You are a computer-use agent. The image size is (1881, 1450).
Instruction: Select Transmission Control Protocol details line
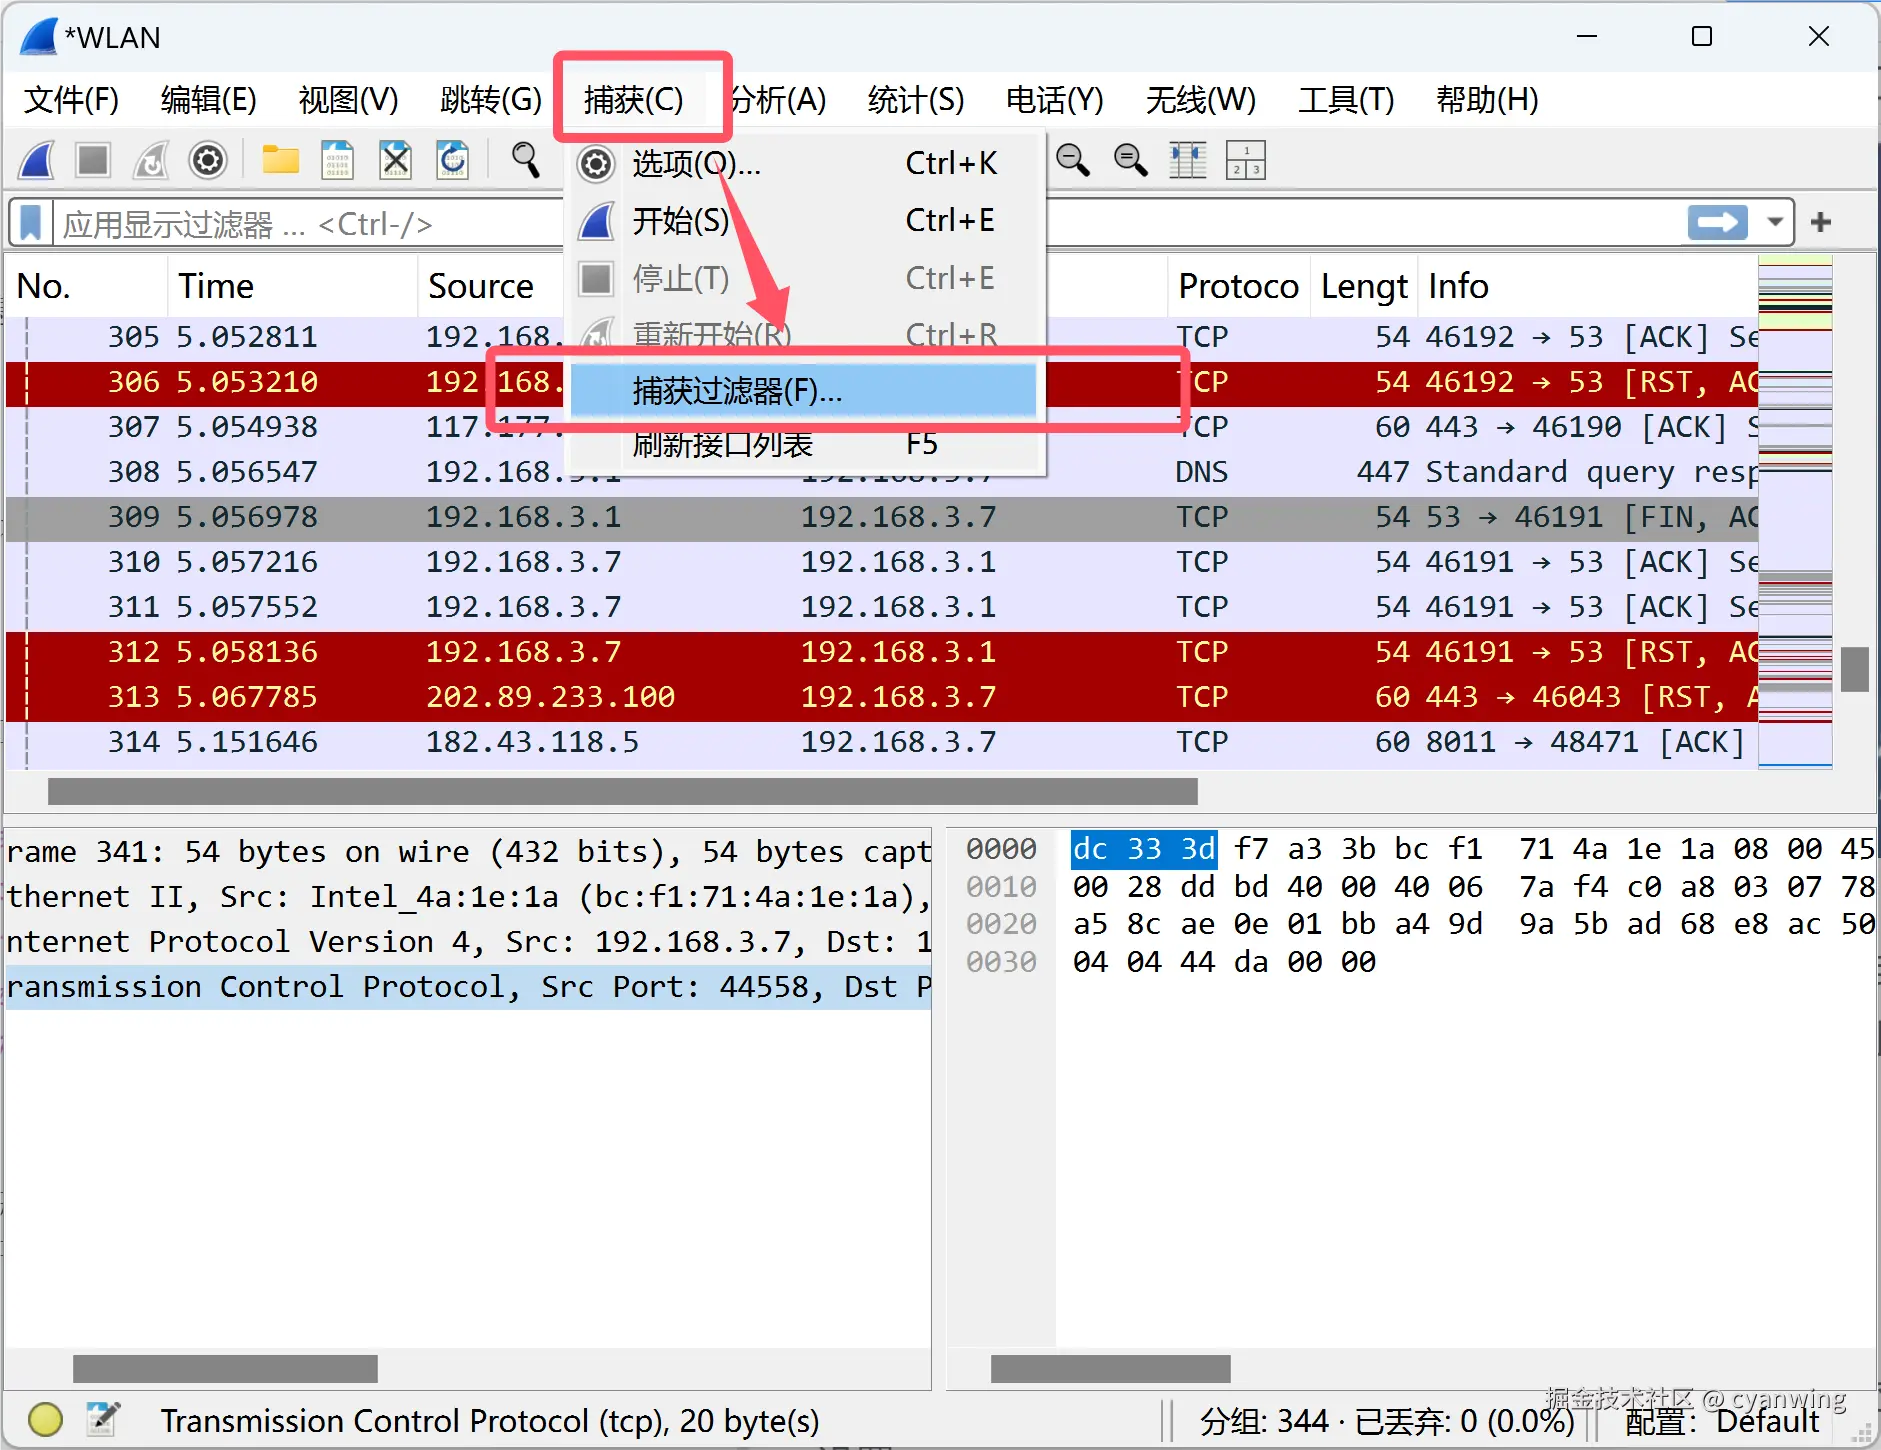[x=468, y=987]
